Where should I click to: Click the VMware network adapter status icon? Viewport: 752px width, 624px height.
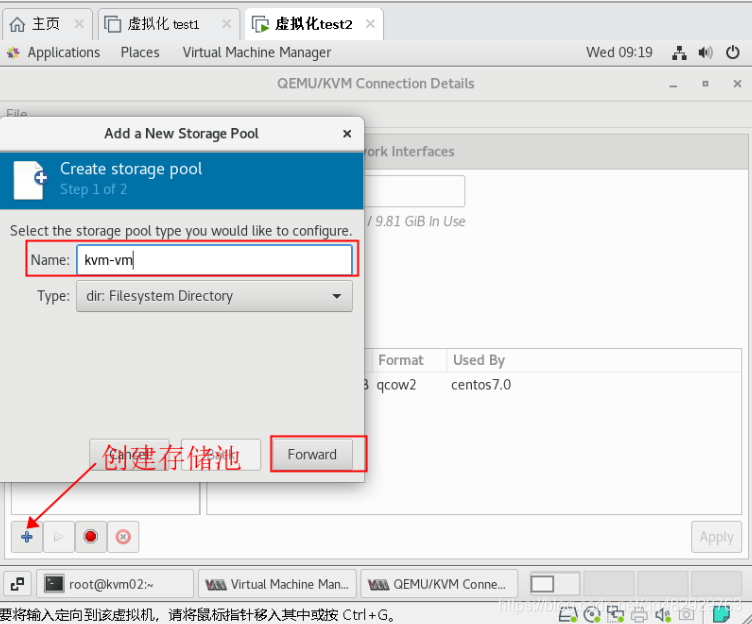point(615,614)
